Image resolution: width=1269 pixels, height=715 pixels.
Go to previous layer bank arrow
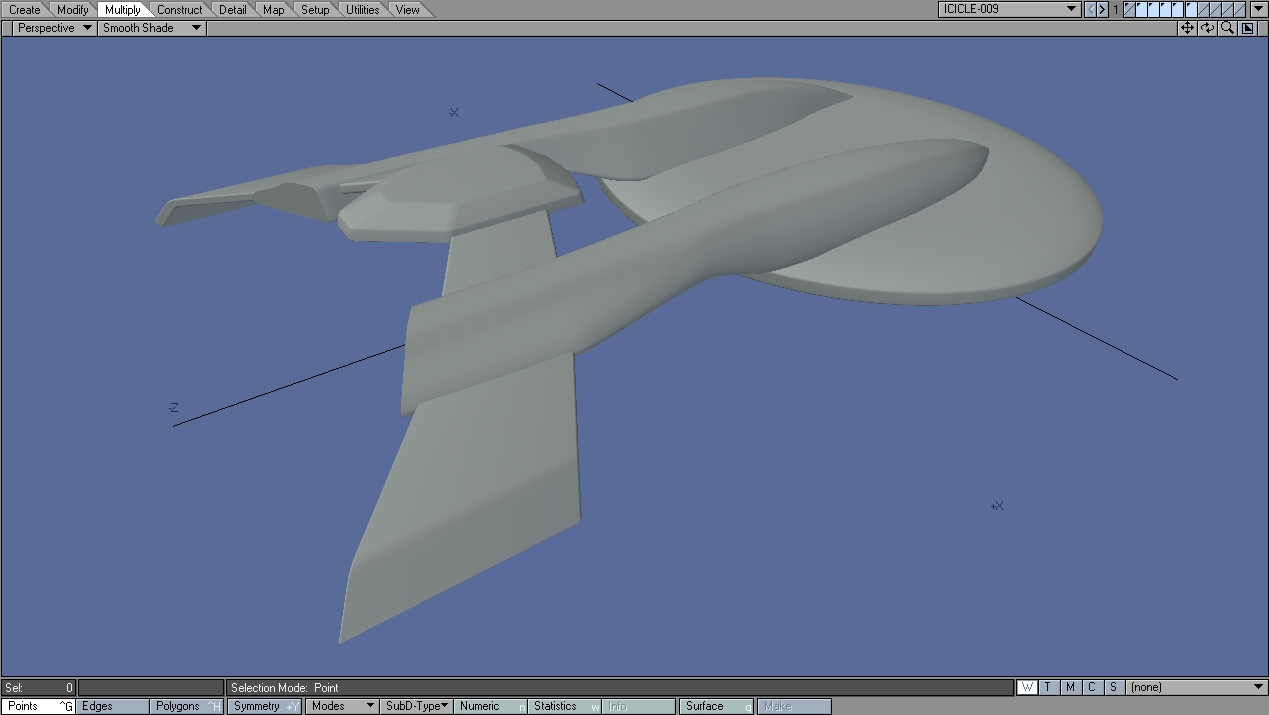(1091, 9)
